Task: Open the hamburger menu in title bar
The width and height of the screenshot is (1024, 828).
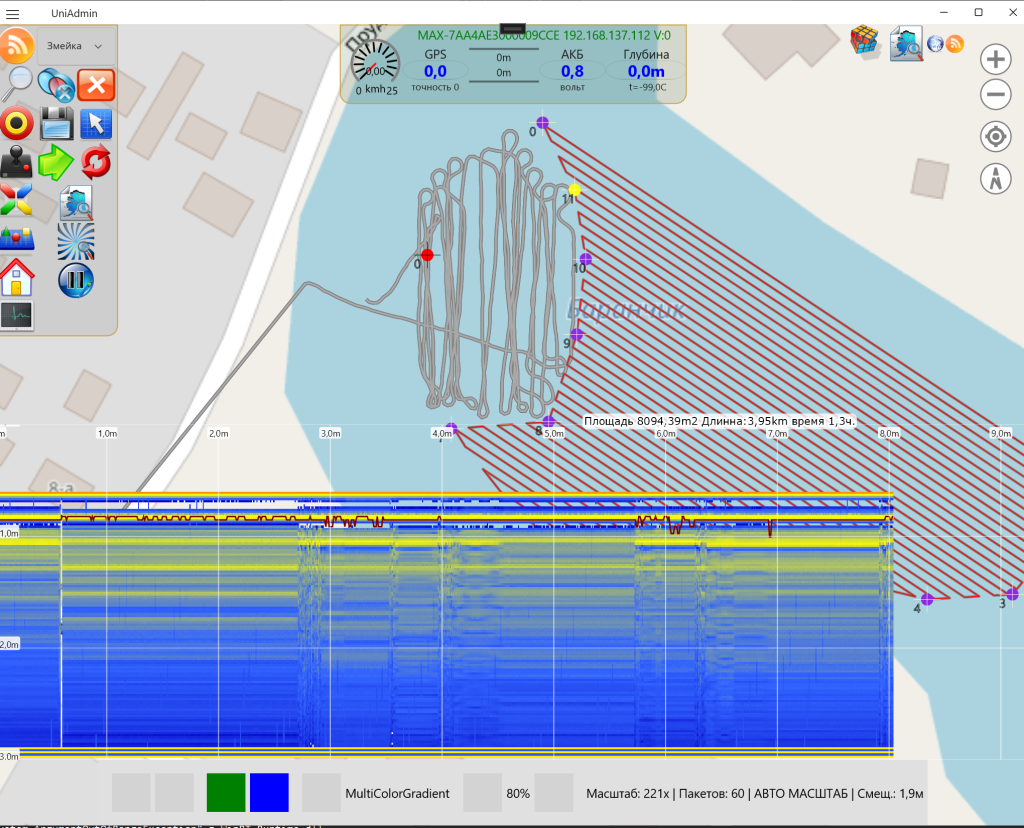Action: 13,12
